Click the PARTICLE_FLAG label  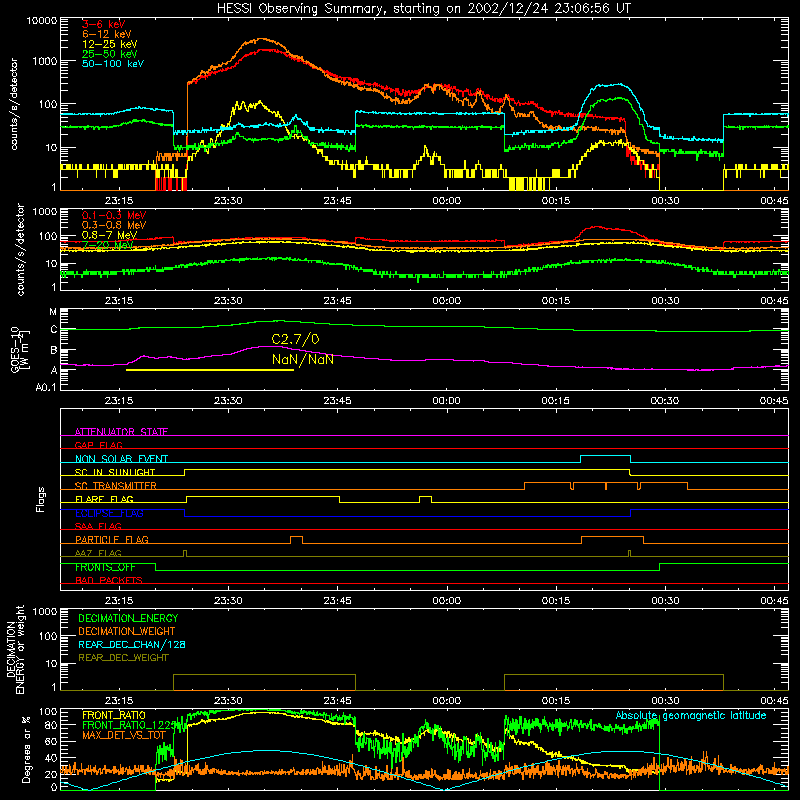112,540
